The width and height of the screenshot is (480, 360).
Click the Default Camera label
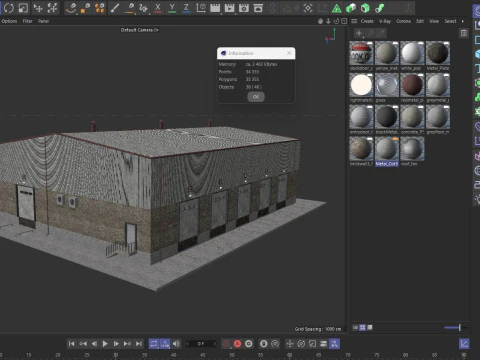137,30
